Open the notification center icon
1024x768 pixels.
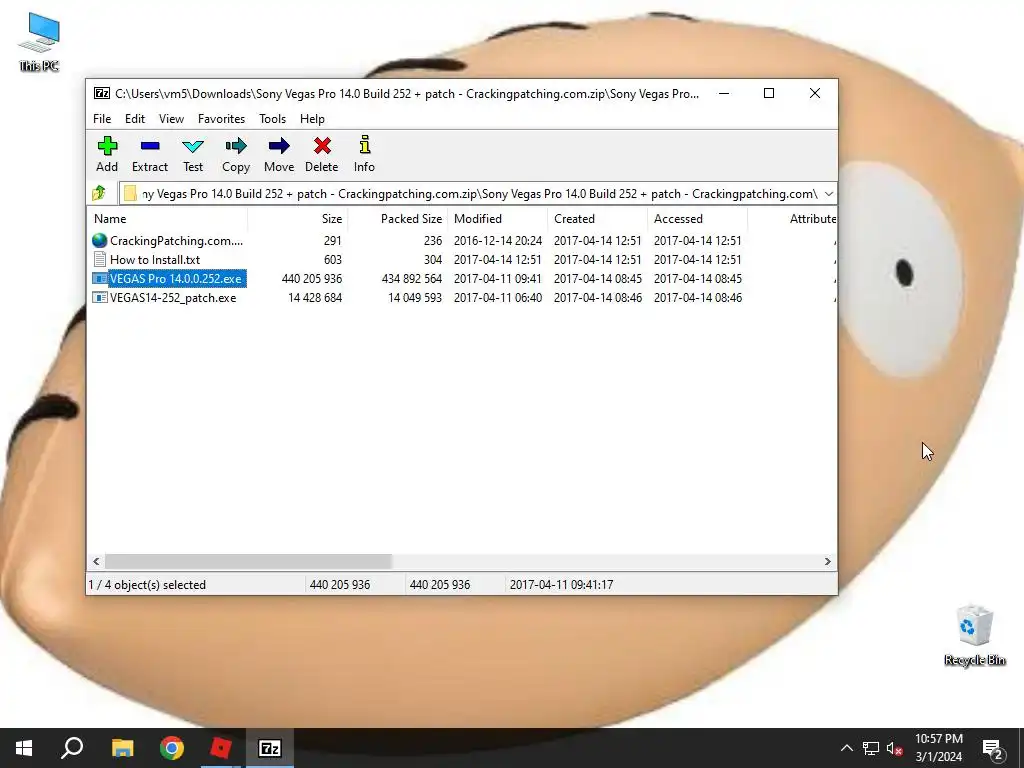tap(992, 748)
